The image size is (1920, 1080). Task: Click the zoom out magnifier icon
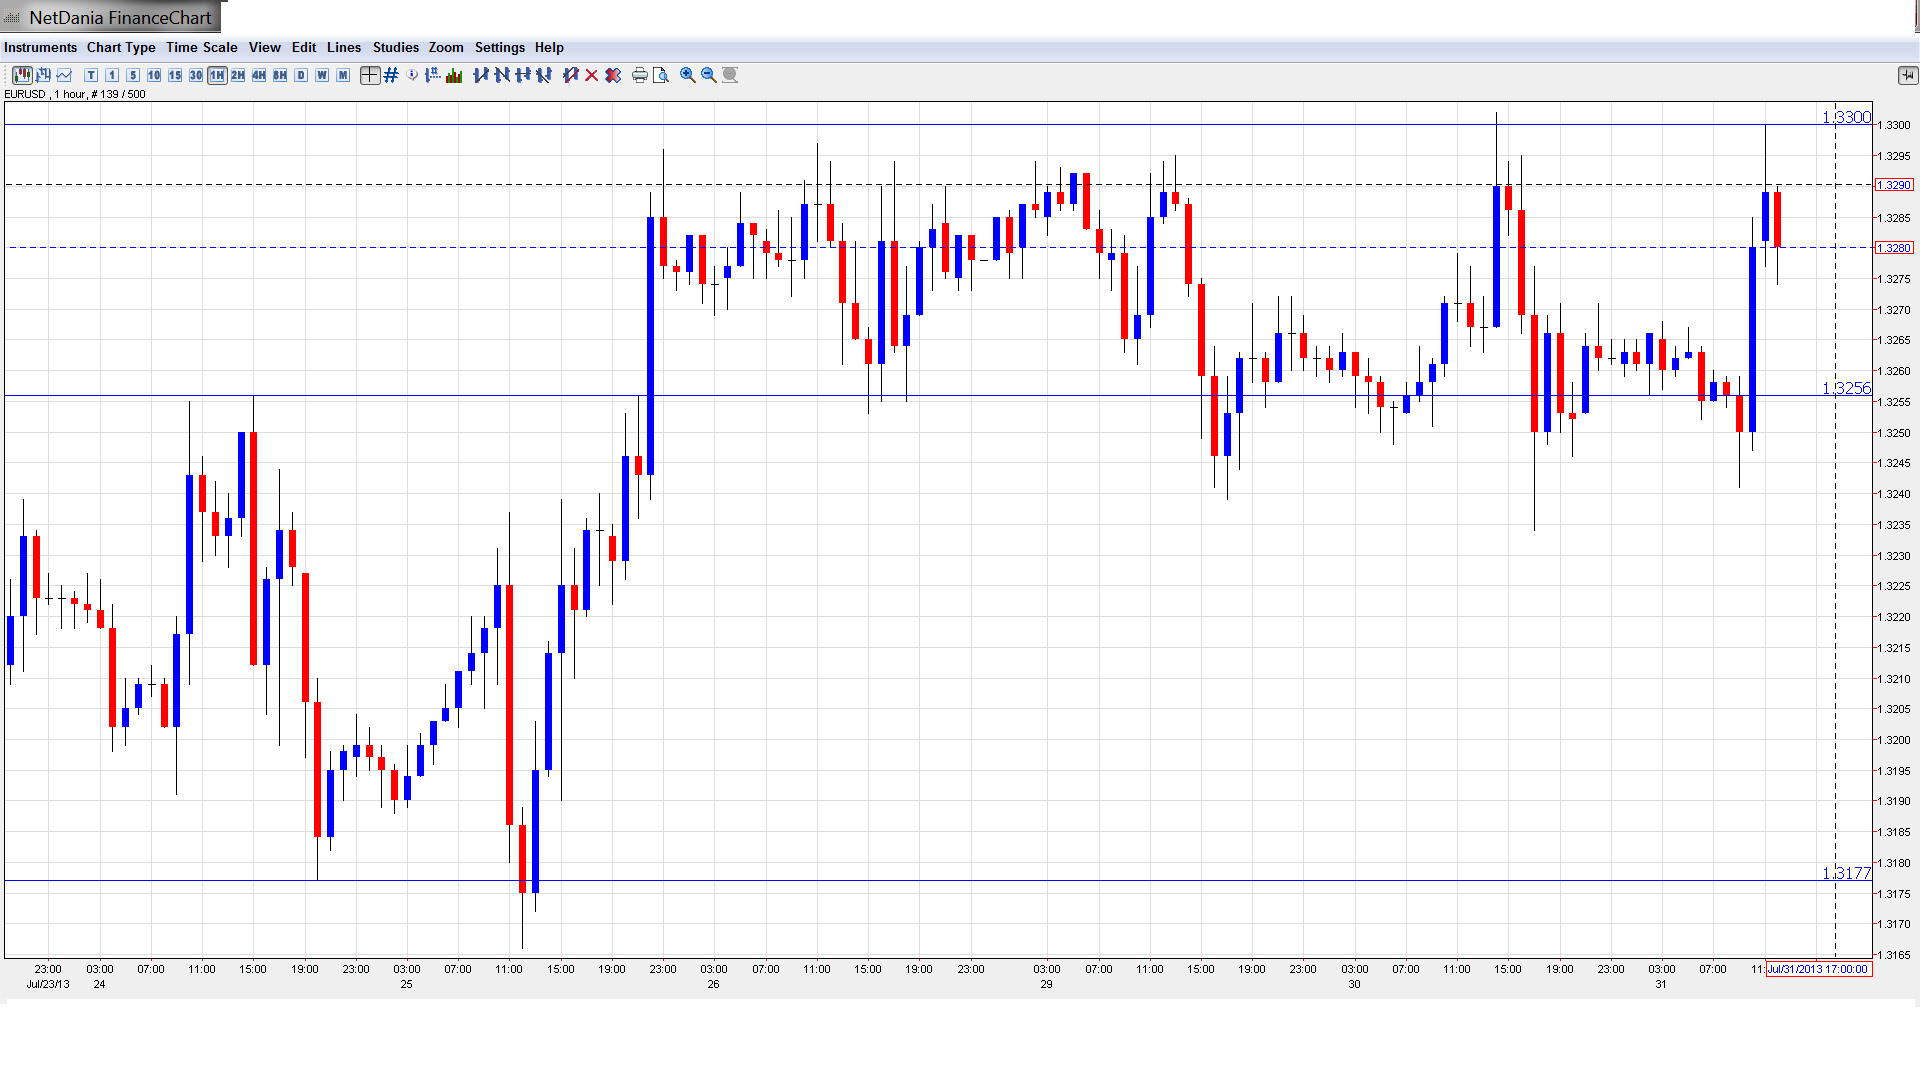tap(709, 75)
